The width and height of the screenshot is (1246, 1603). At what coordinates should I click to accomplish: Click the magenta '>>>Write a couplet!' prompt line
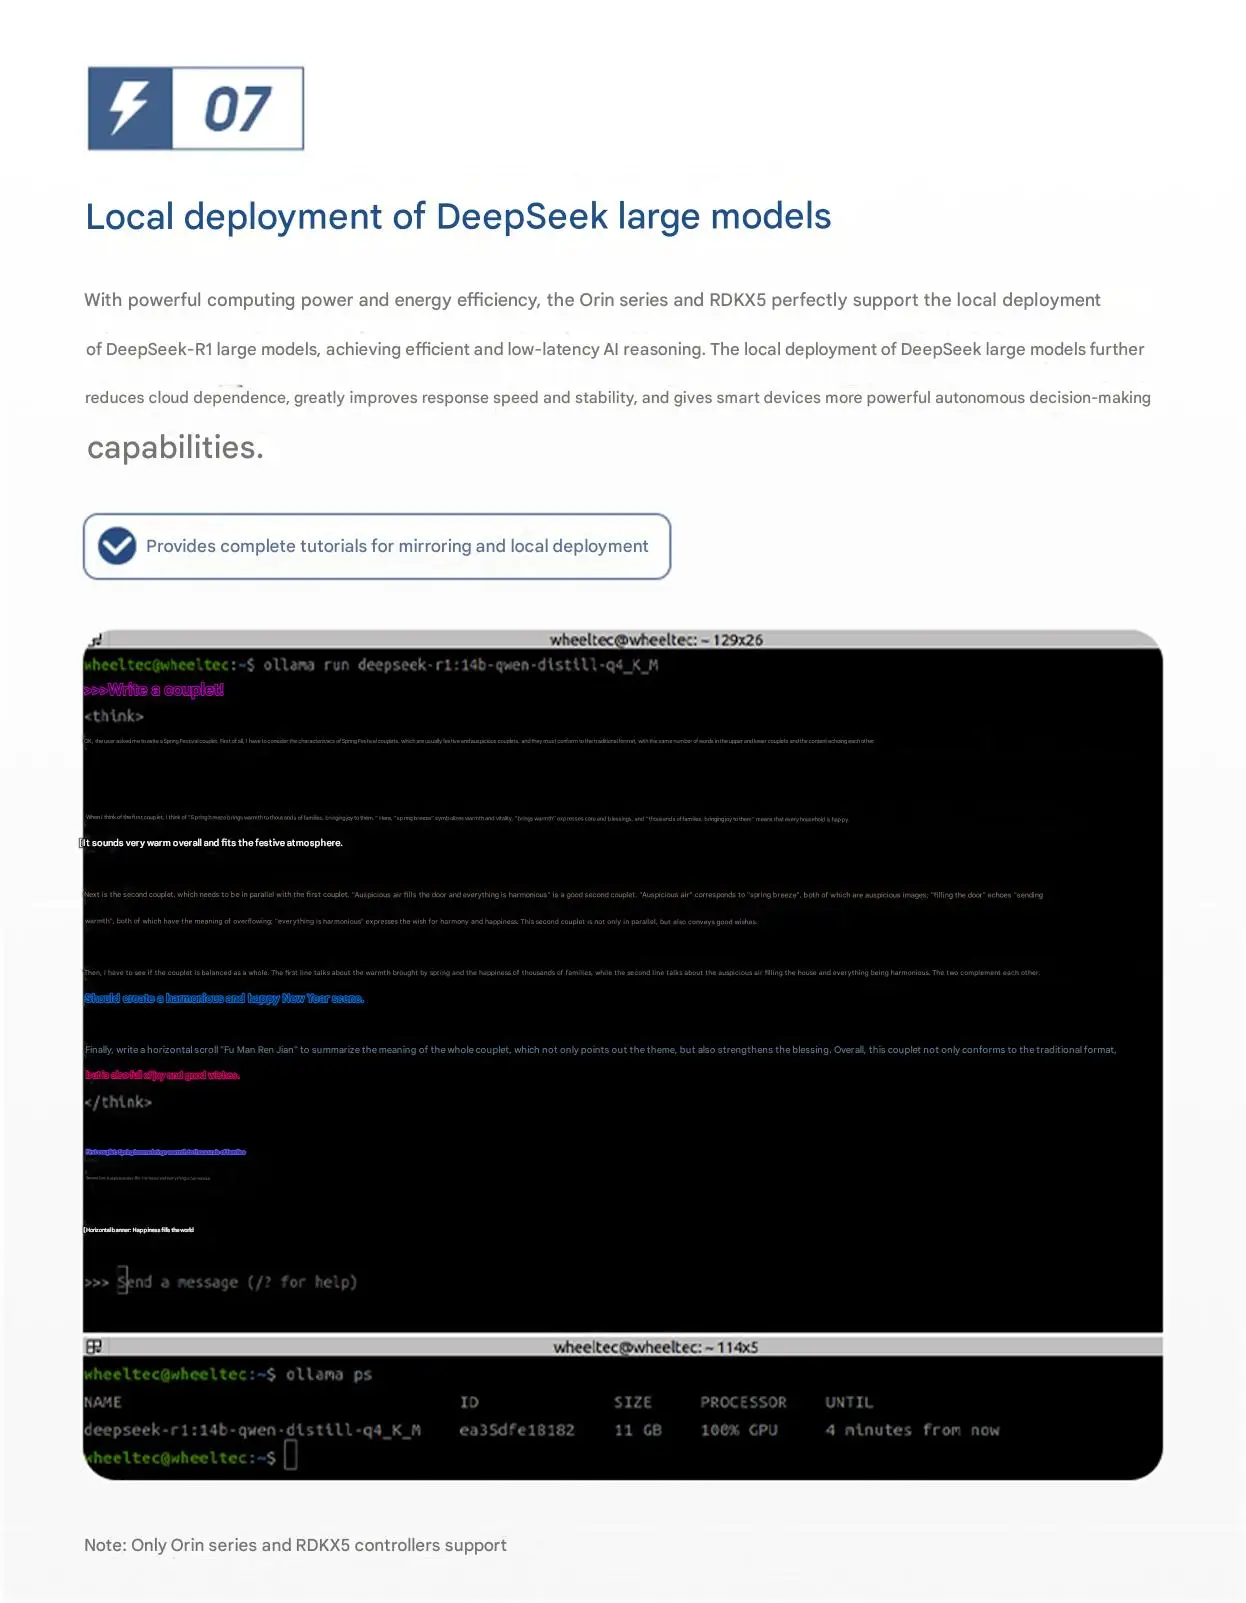click(x=154, y=690)
